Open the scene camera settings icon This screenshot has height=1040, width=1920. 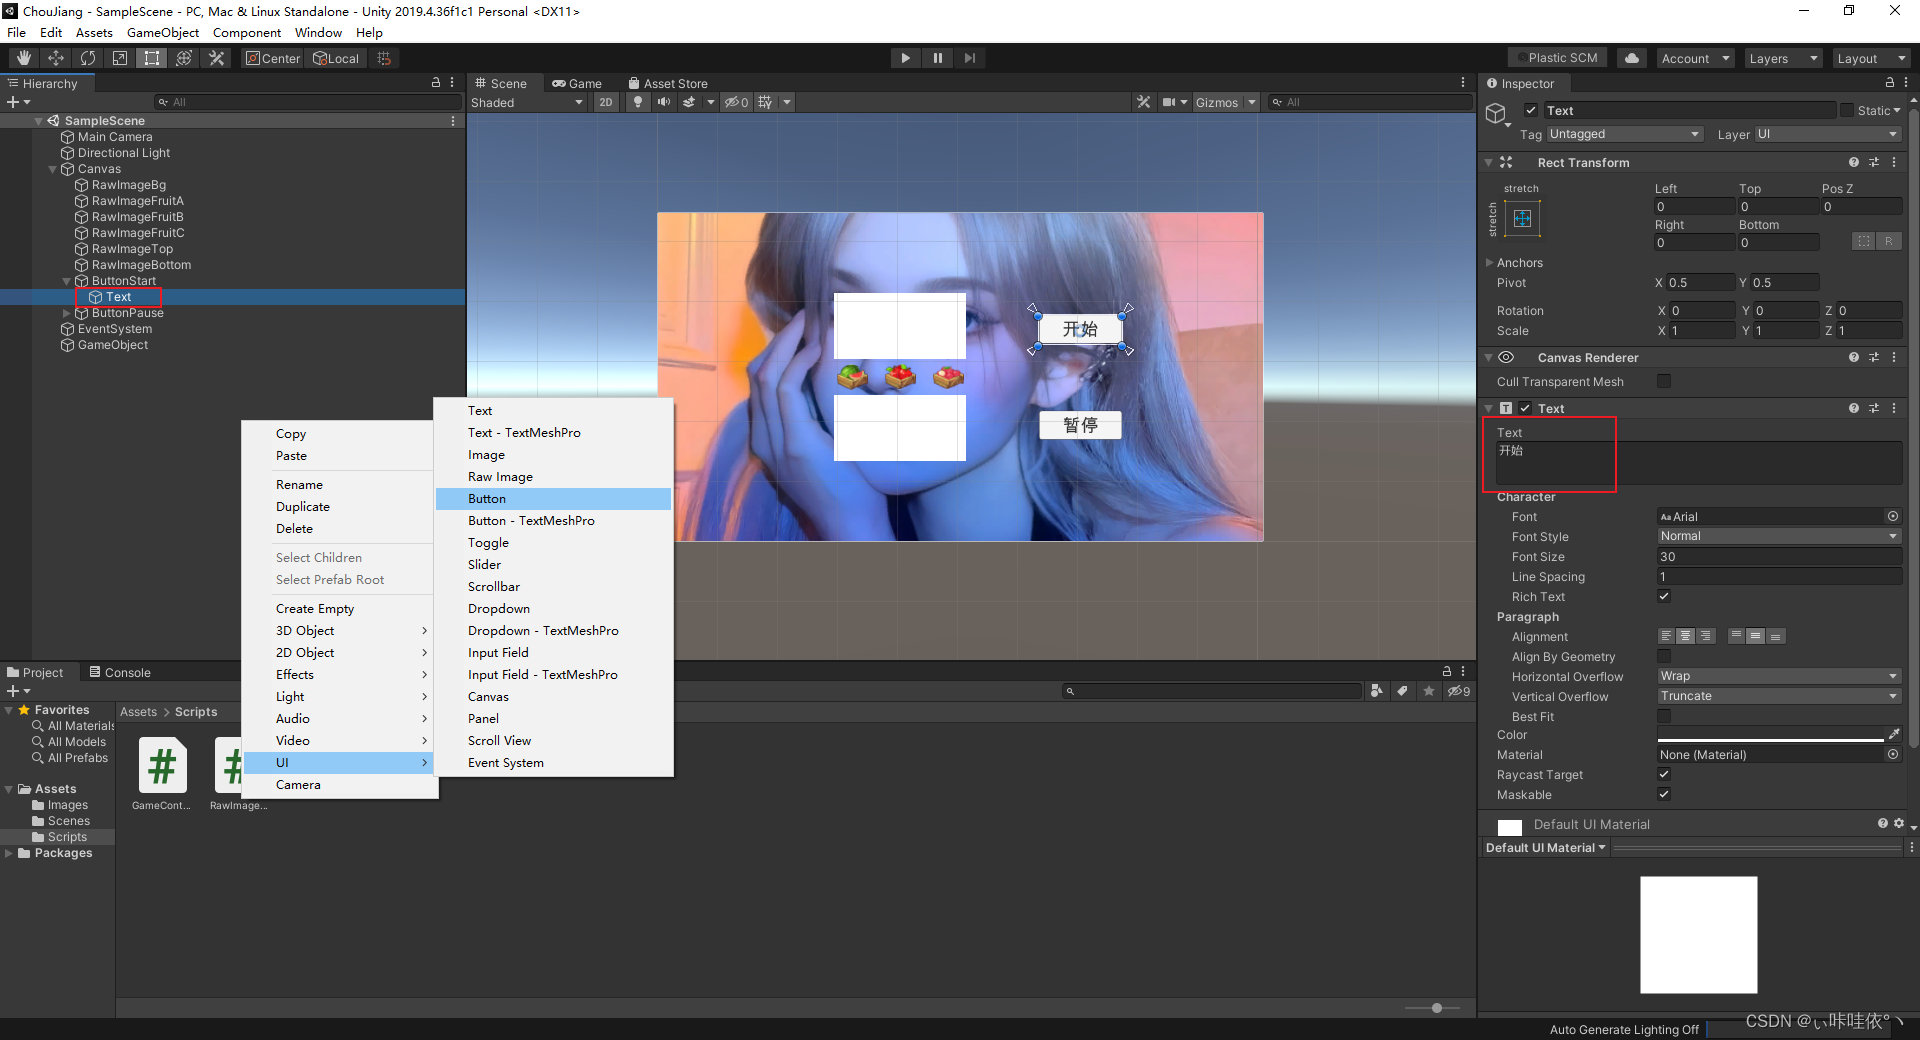tap(1169, 102)
